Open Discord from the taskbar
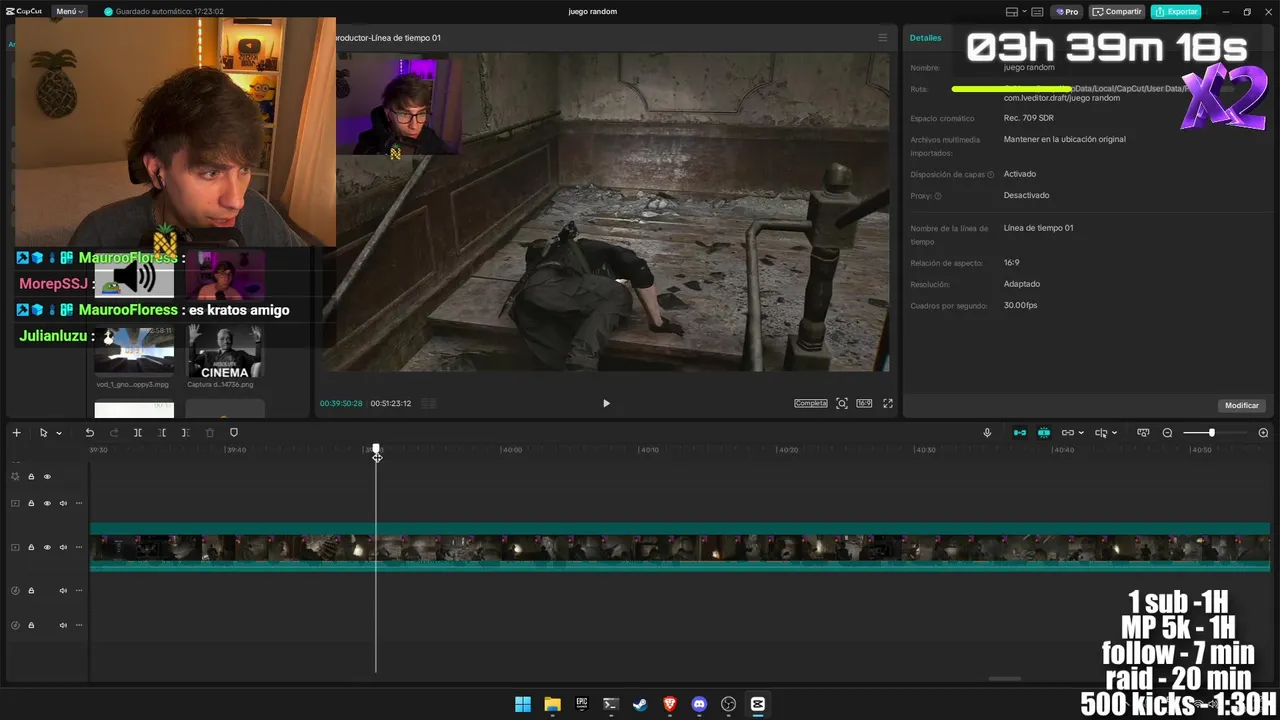 point(699,704)
